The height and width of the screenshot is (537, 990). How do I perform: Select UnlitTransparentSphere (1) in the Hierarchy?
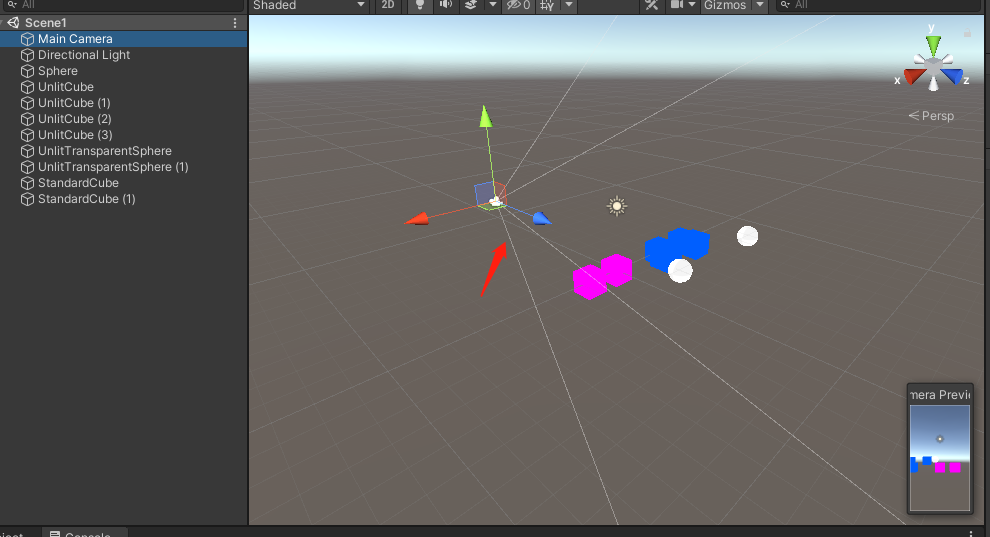pyautogui.click(x=113, y=167)
